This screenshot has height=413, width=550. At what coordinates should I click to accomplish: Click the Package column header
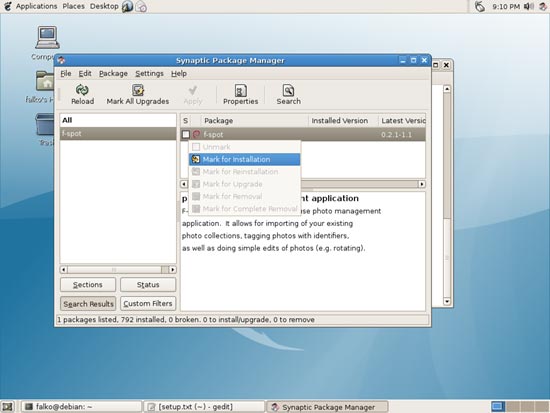(254, 121)
